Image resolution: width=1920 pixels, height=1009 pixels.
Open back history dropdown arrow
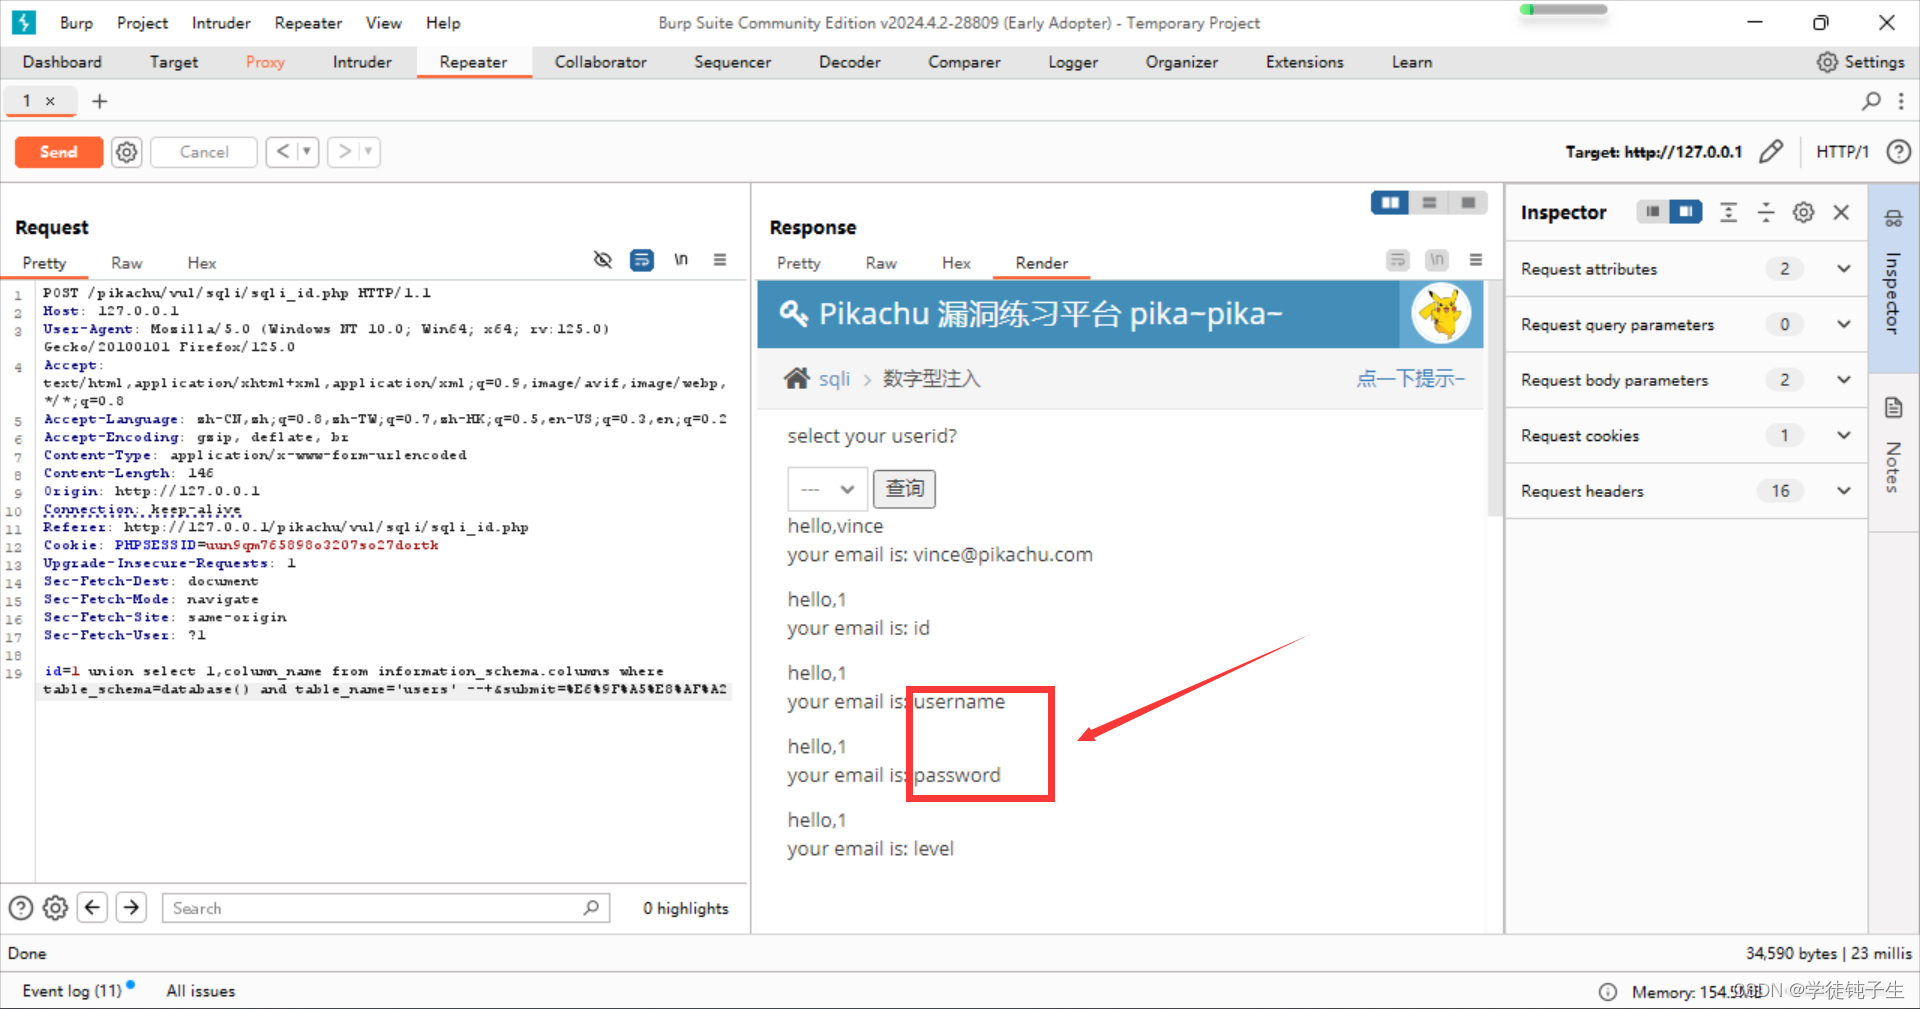(307, 152)
